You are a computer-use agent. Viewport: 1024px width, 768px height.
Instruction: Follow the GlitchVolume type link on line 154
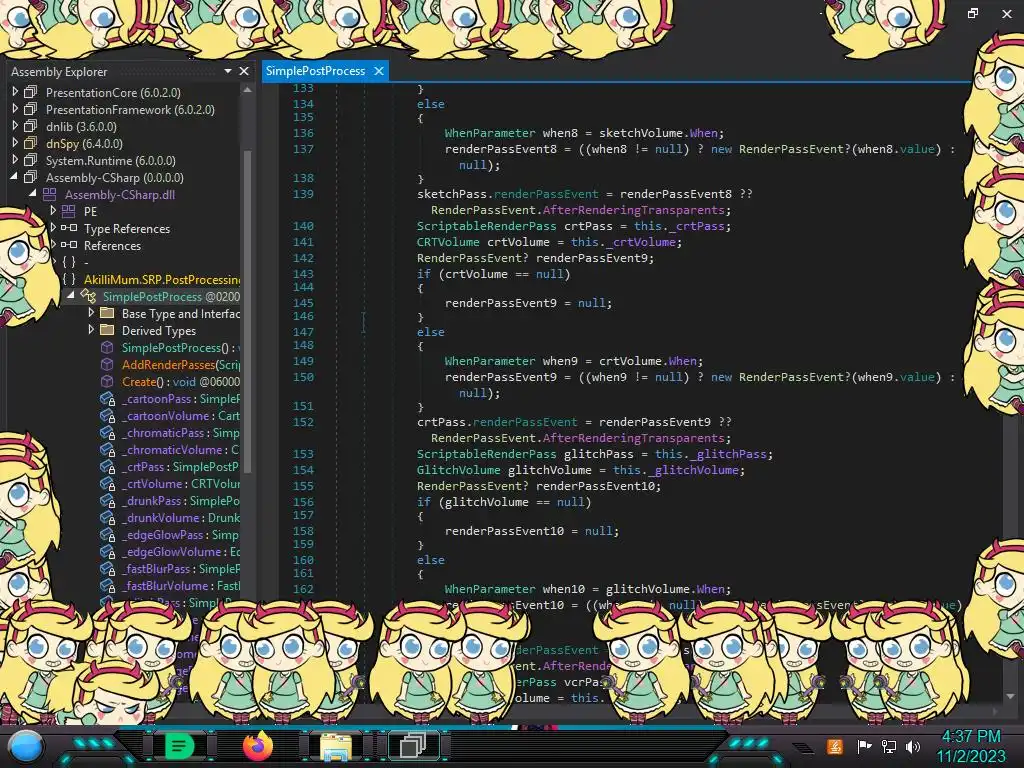pyautogui.click(x=458, y=470)
